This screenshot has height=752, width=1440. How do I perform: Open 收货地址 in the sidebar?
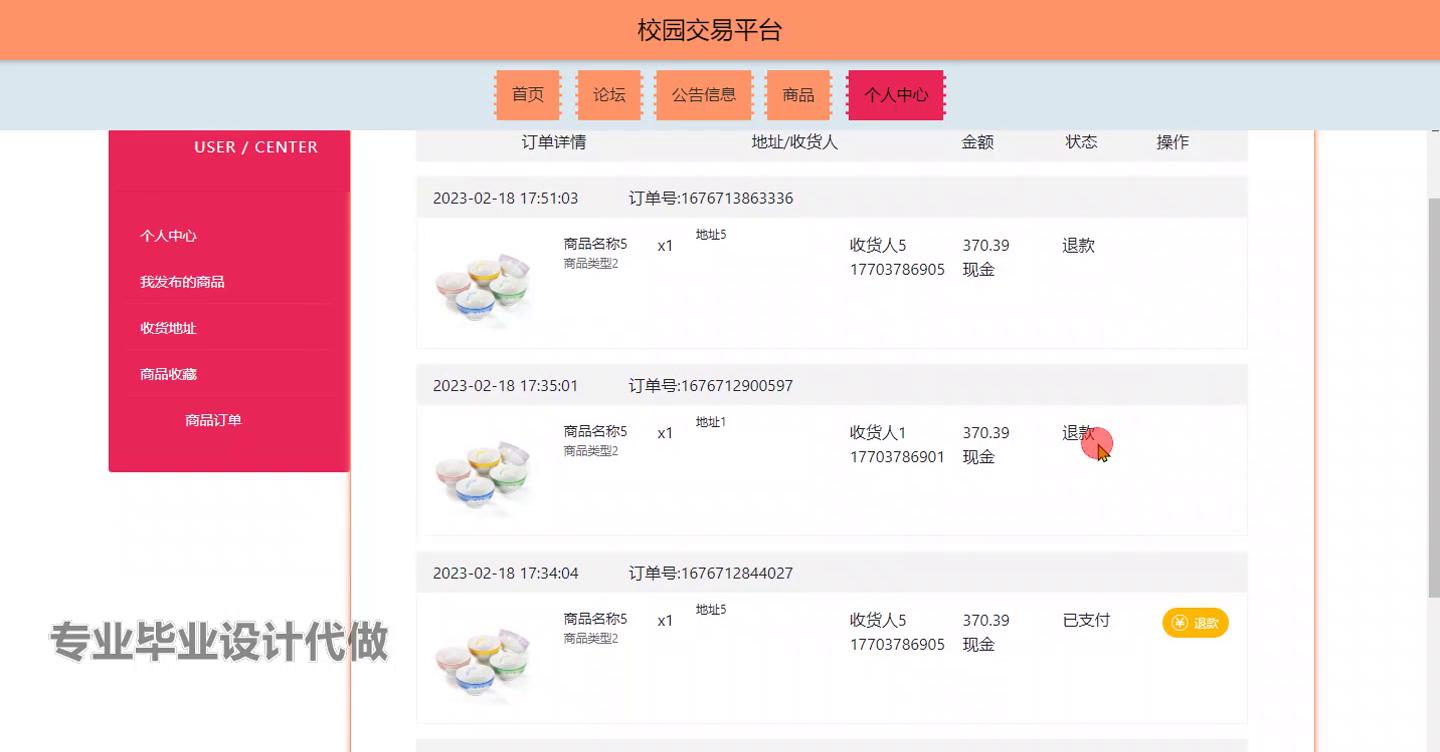168,328
